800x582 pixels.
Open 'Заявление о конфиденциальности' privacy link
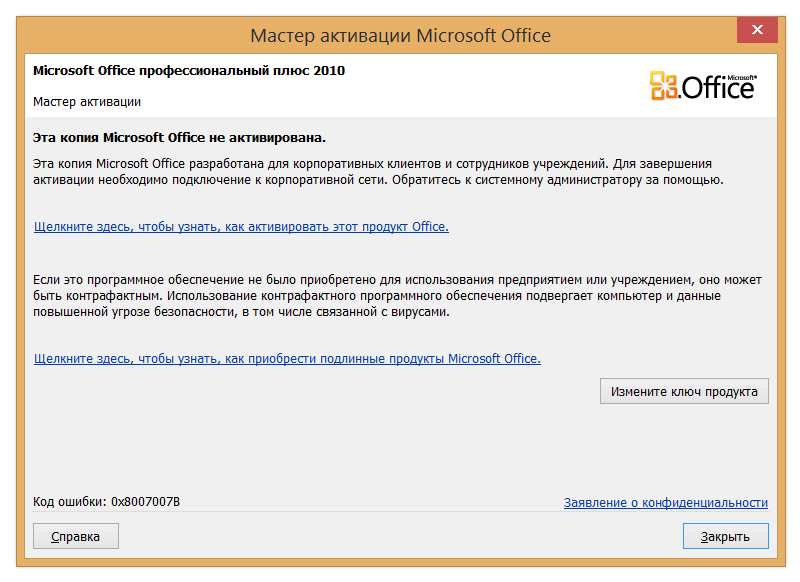[666, 502]
